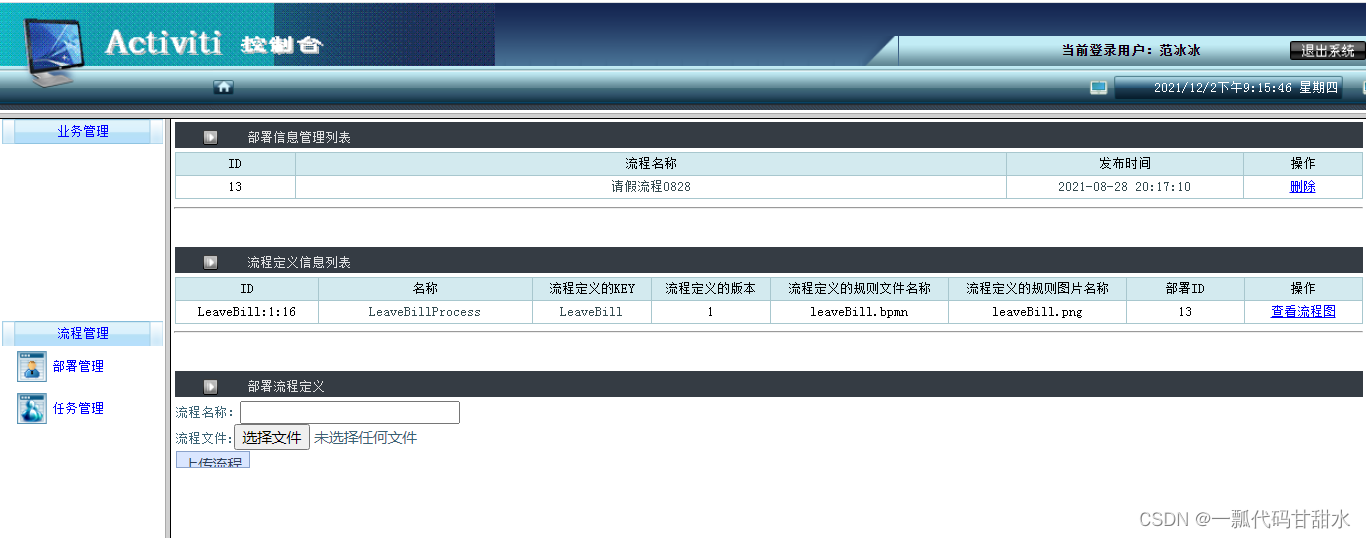Click the arrow icon beside 部署信息管理列表
Image resolution: width=1366 pixels, height=538 pixels.
pyautogui.click(x=211, y=137)
